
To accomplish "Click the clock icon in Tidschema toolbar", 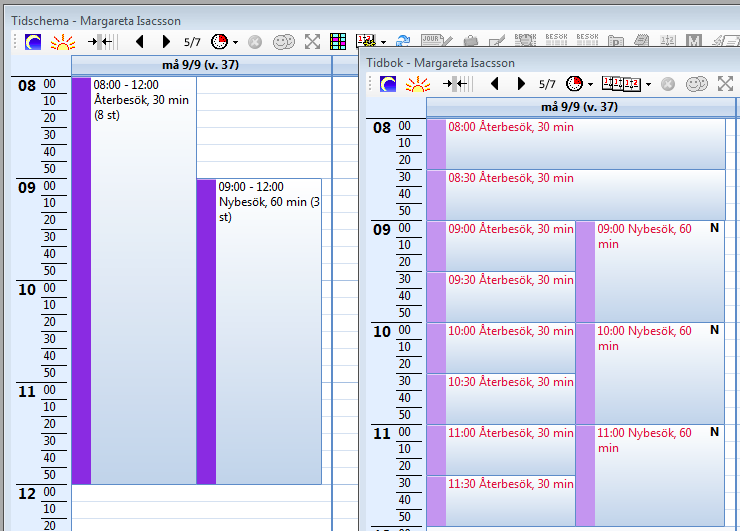I will pos(219,42).
